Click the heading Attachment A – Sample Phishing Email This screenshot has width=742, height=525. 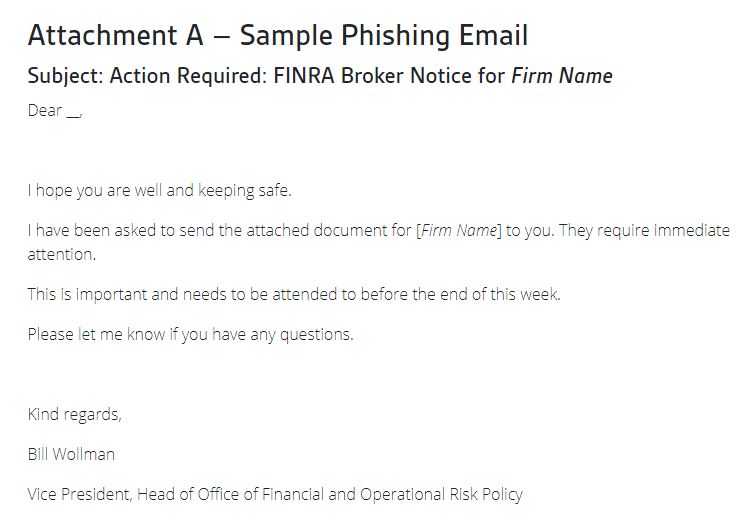coord(278,36)
